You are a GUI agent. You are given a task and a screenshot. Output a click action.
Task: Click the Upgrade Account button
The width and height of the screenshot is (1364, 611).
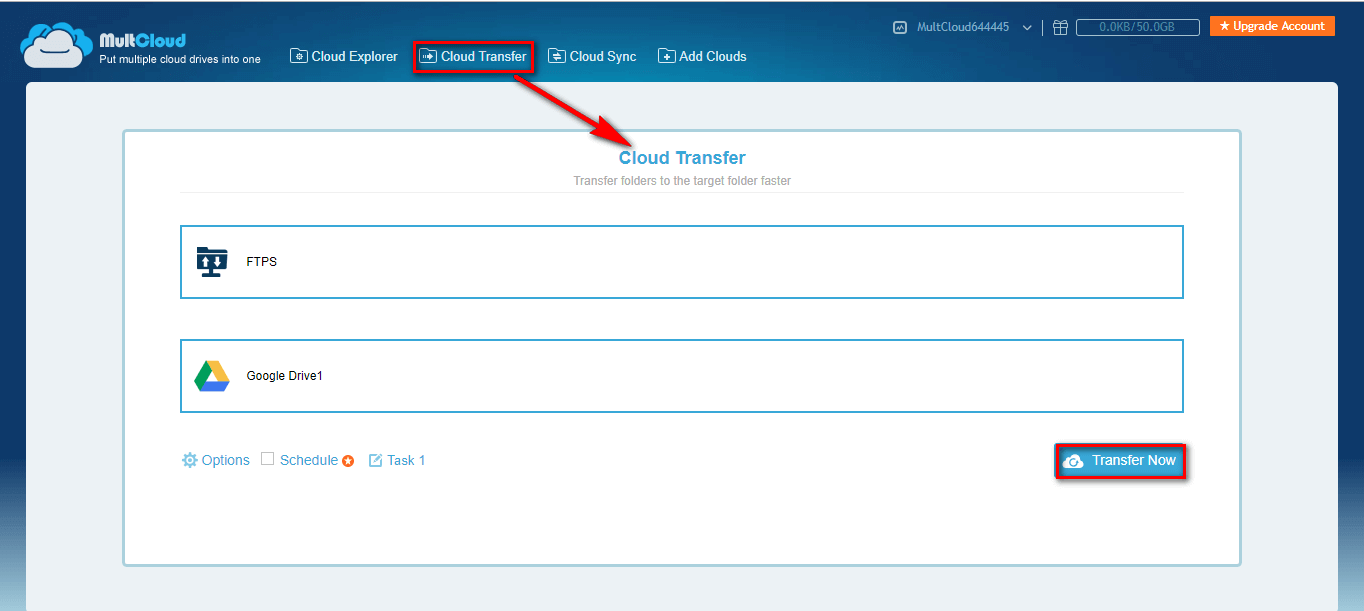point(1272,26)
